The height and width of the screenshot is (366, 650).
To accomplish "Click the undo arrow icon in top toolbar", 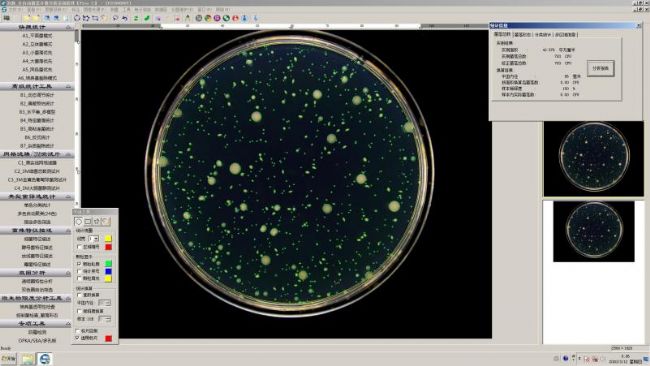I will pos(124,18).
